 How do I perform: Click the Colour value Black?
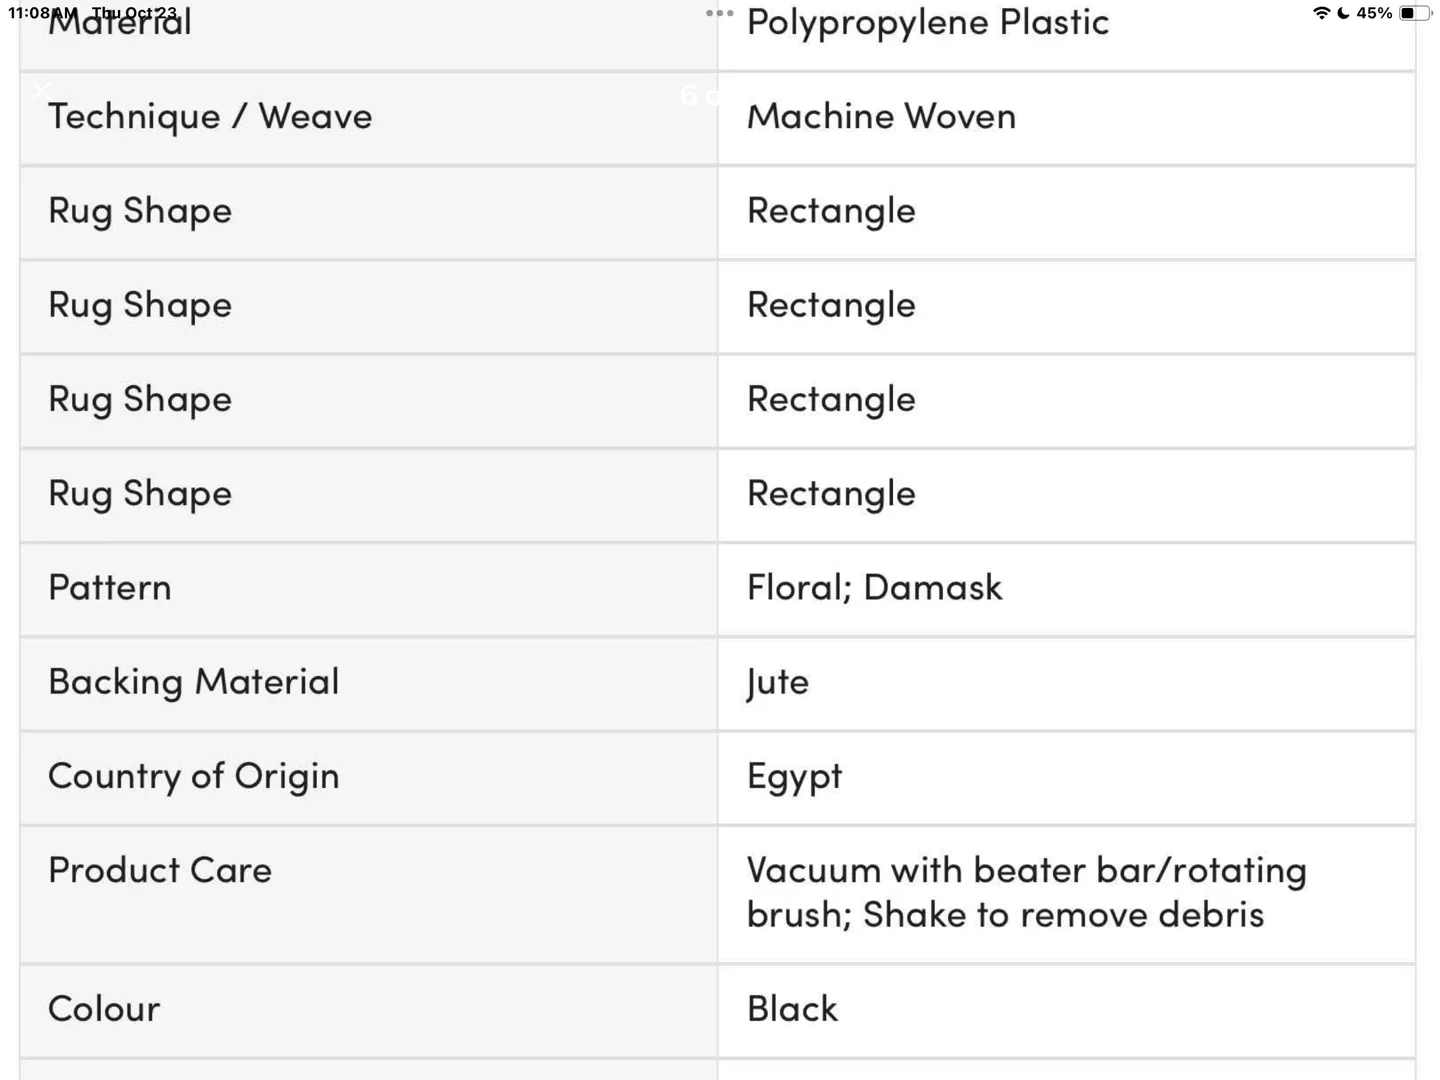pos(792,1009)
